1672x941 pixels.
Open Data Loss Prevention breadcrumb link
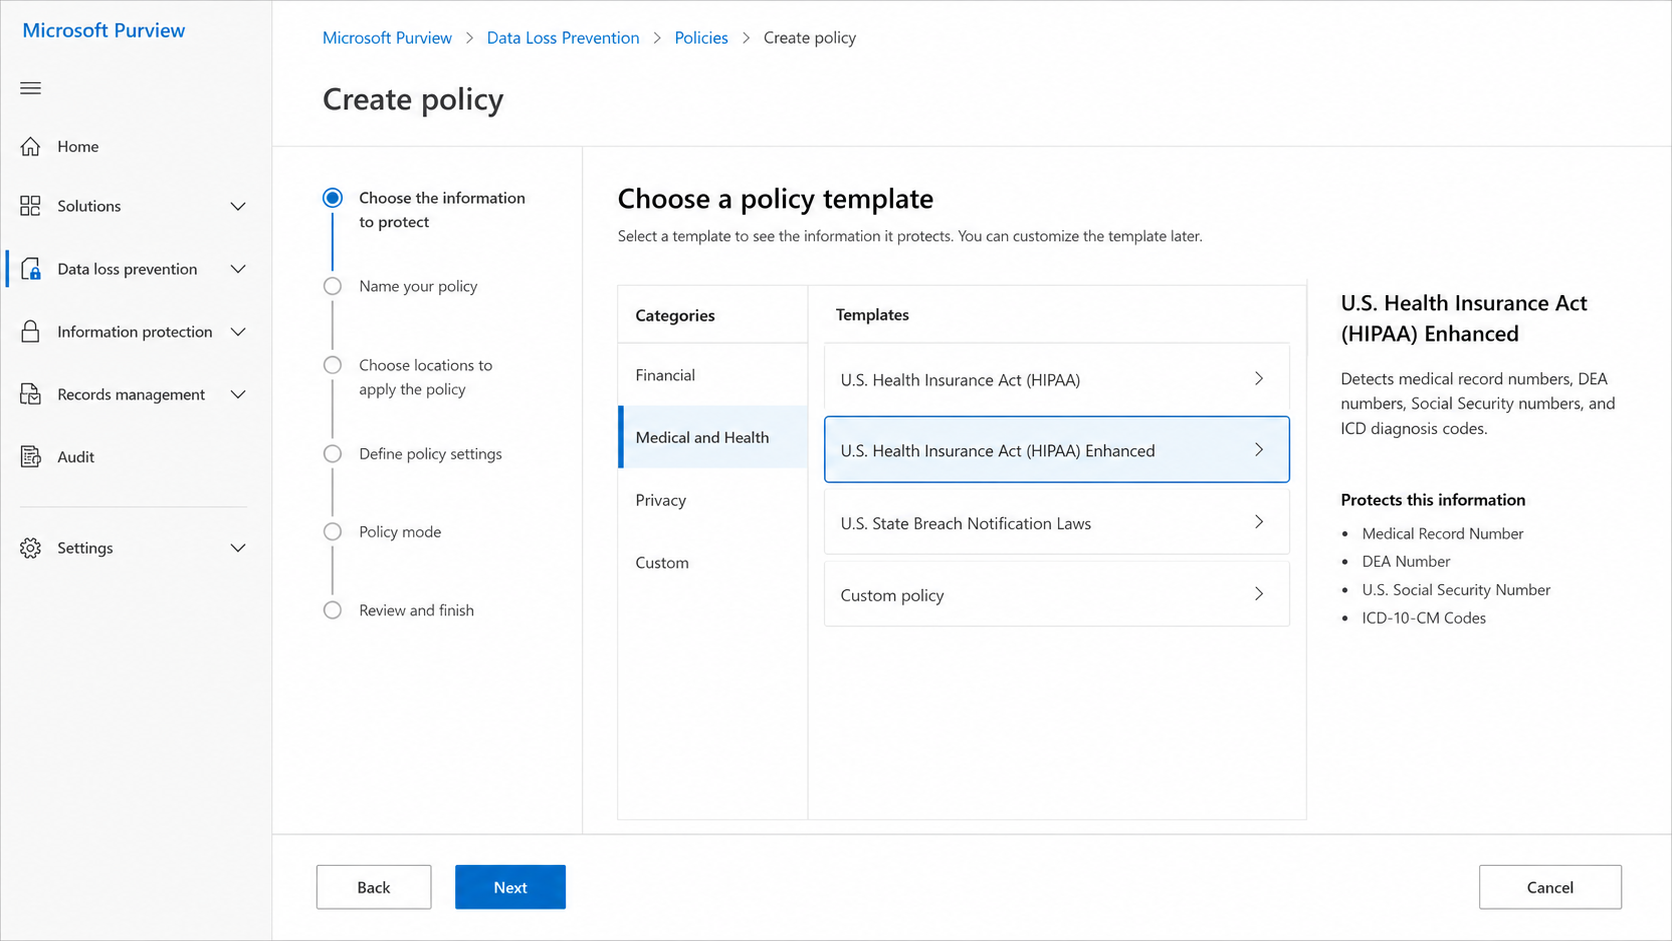(563, 38)
